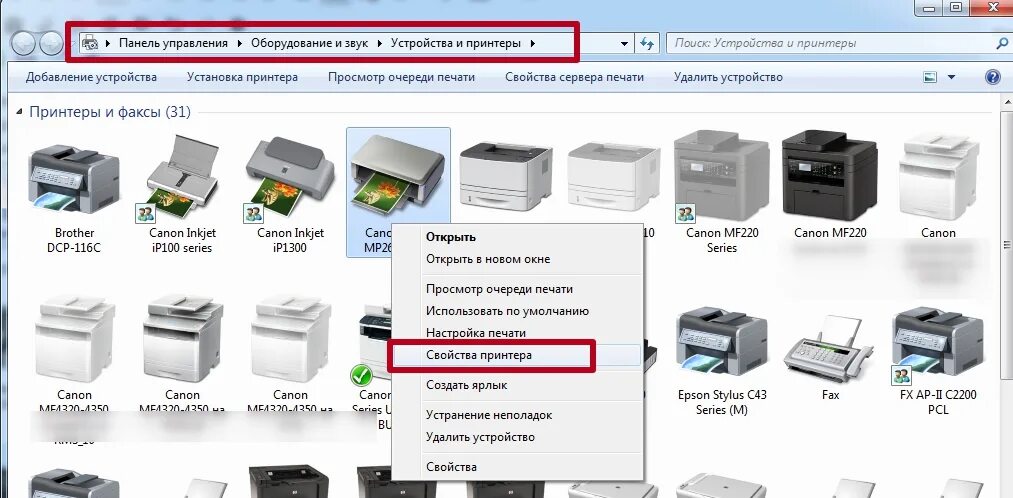Click the search magnifier icon
Viewport: 1013px width, 498px height.
point(1003,43)
